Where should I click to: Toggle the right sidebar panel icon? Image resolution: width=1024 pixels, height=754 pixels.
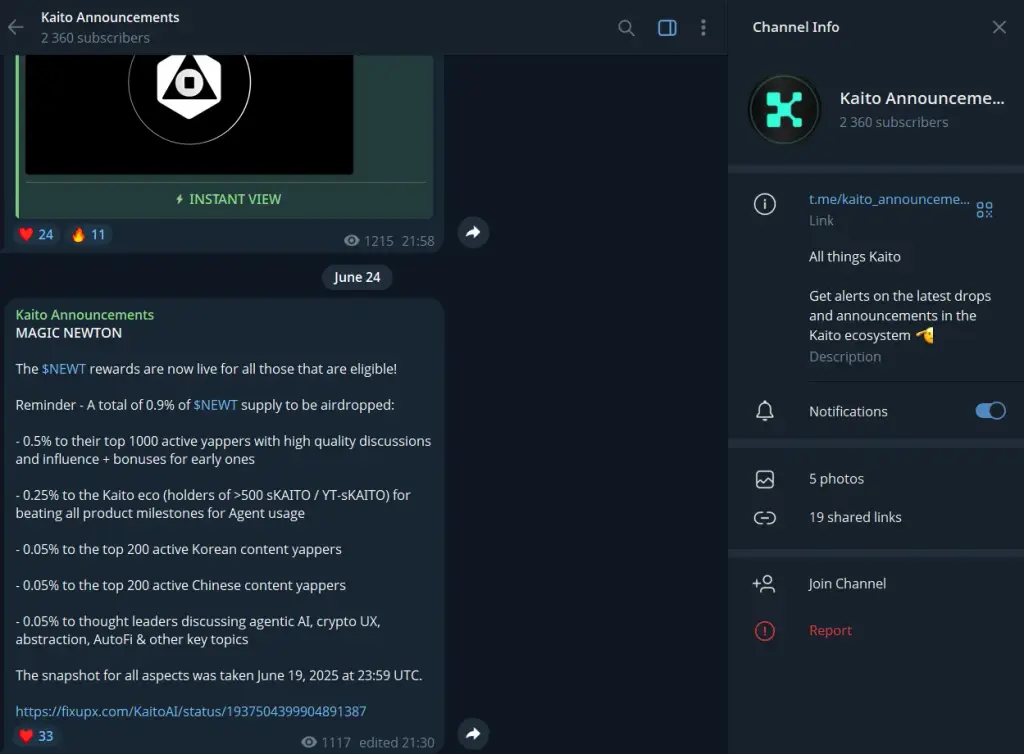click(667, 27)
